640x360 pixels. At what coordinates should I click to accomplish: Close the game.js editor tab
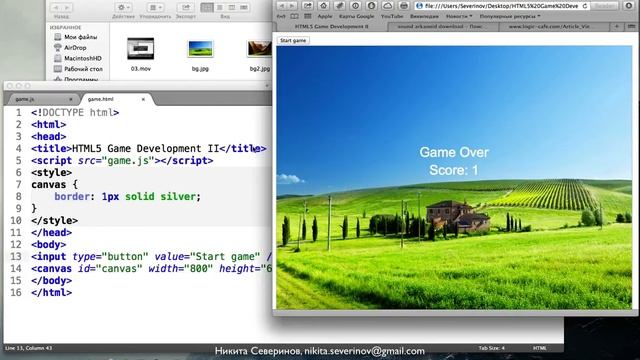point(71,99)
